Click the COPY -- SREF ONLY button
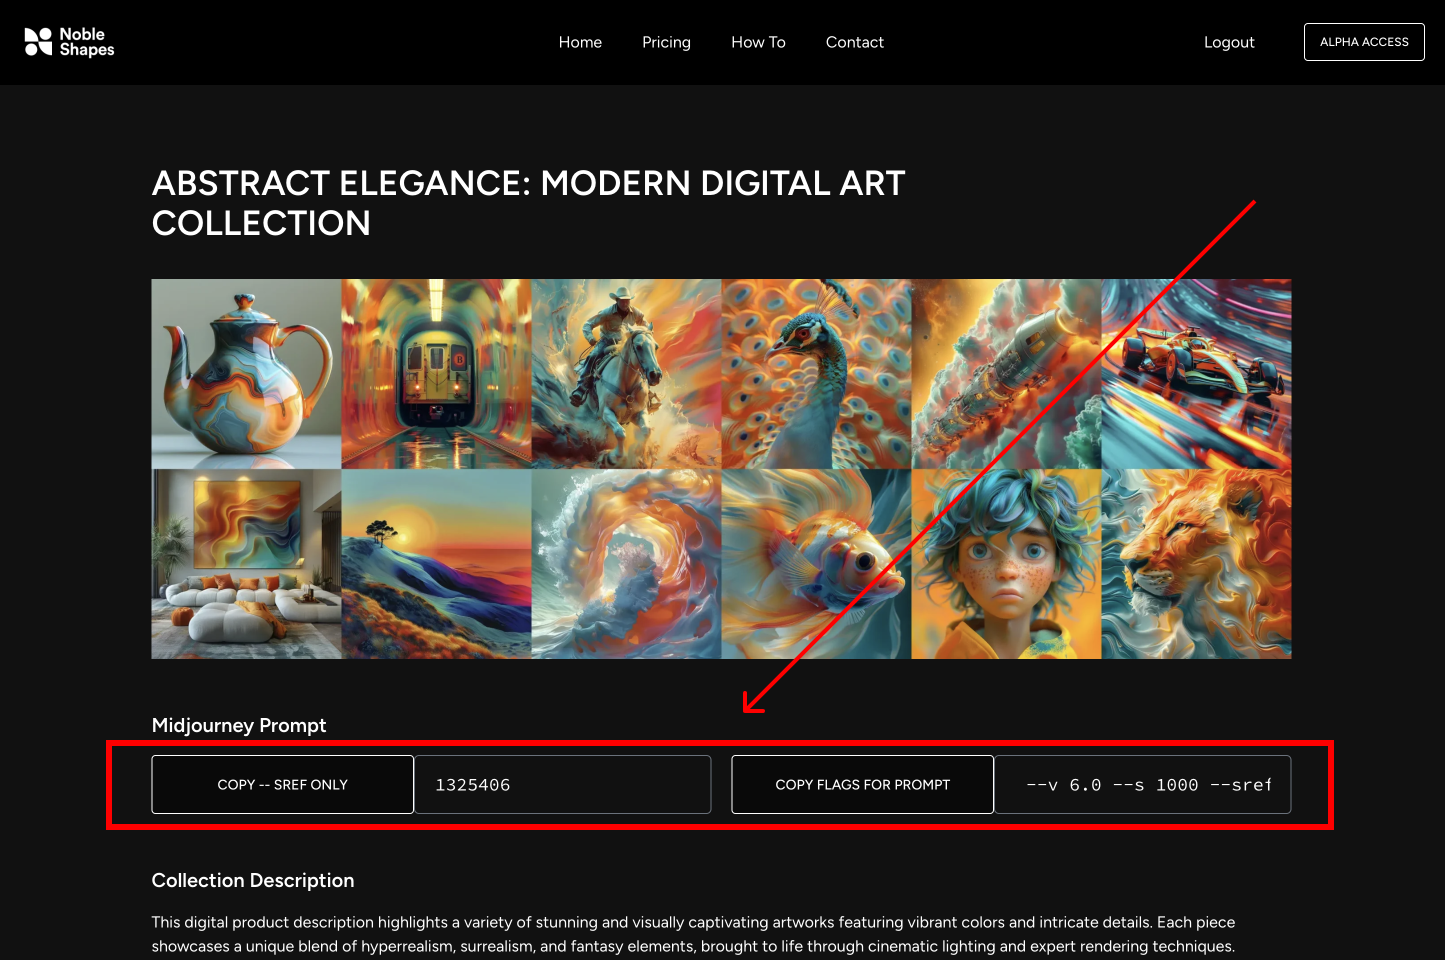 [282, 785]
